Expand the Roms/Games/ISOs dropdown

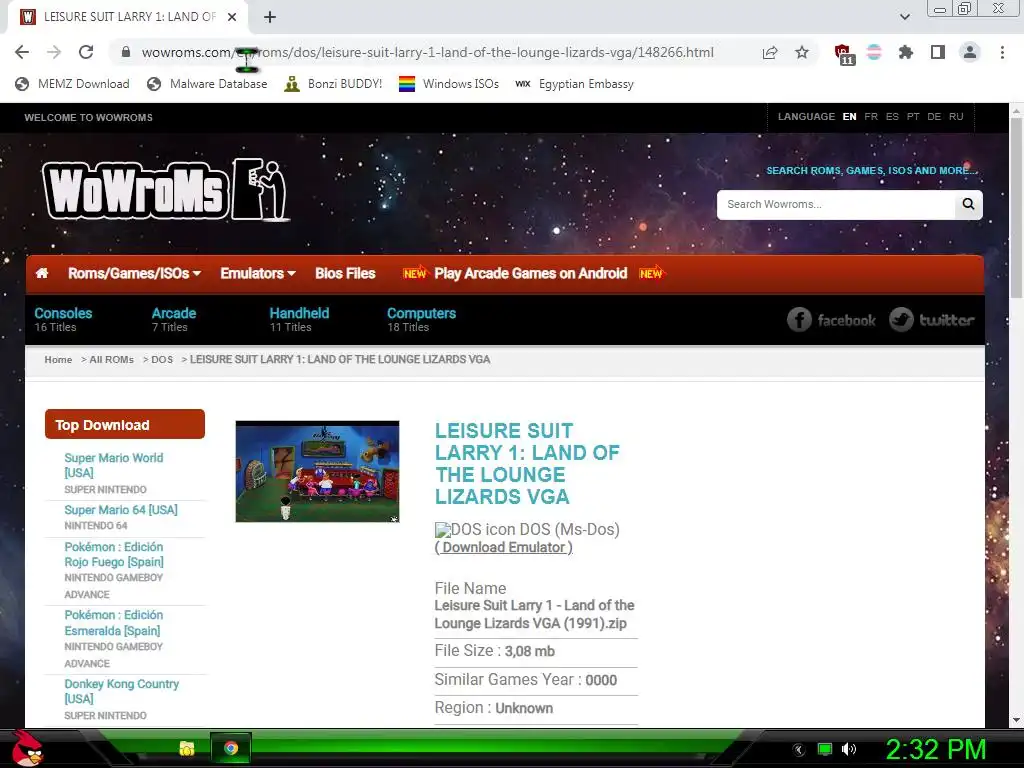coord(134,273)
